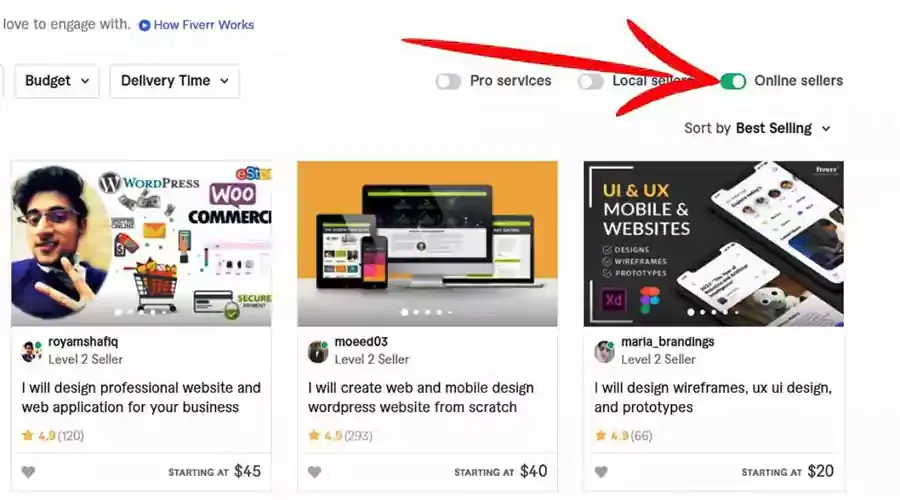This screenshot has height=500, width=900.
Task: Enable the Pro services toggle
Action: pos(448,82)
